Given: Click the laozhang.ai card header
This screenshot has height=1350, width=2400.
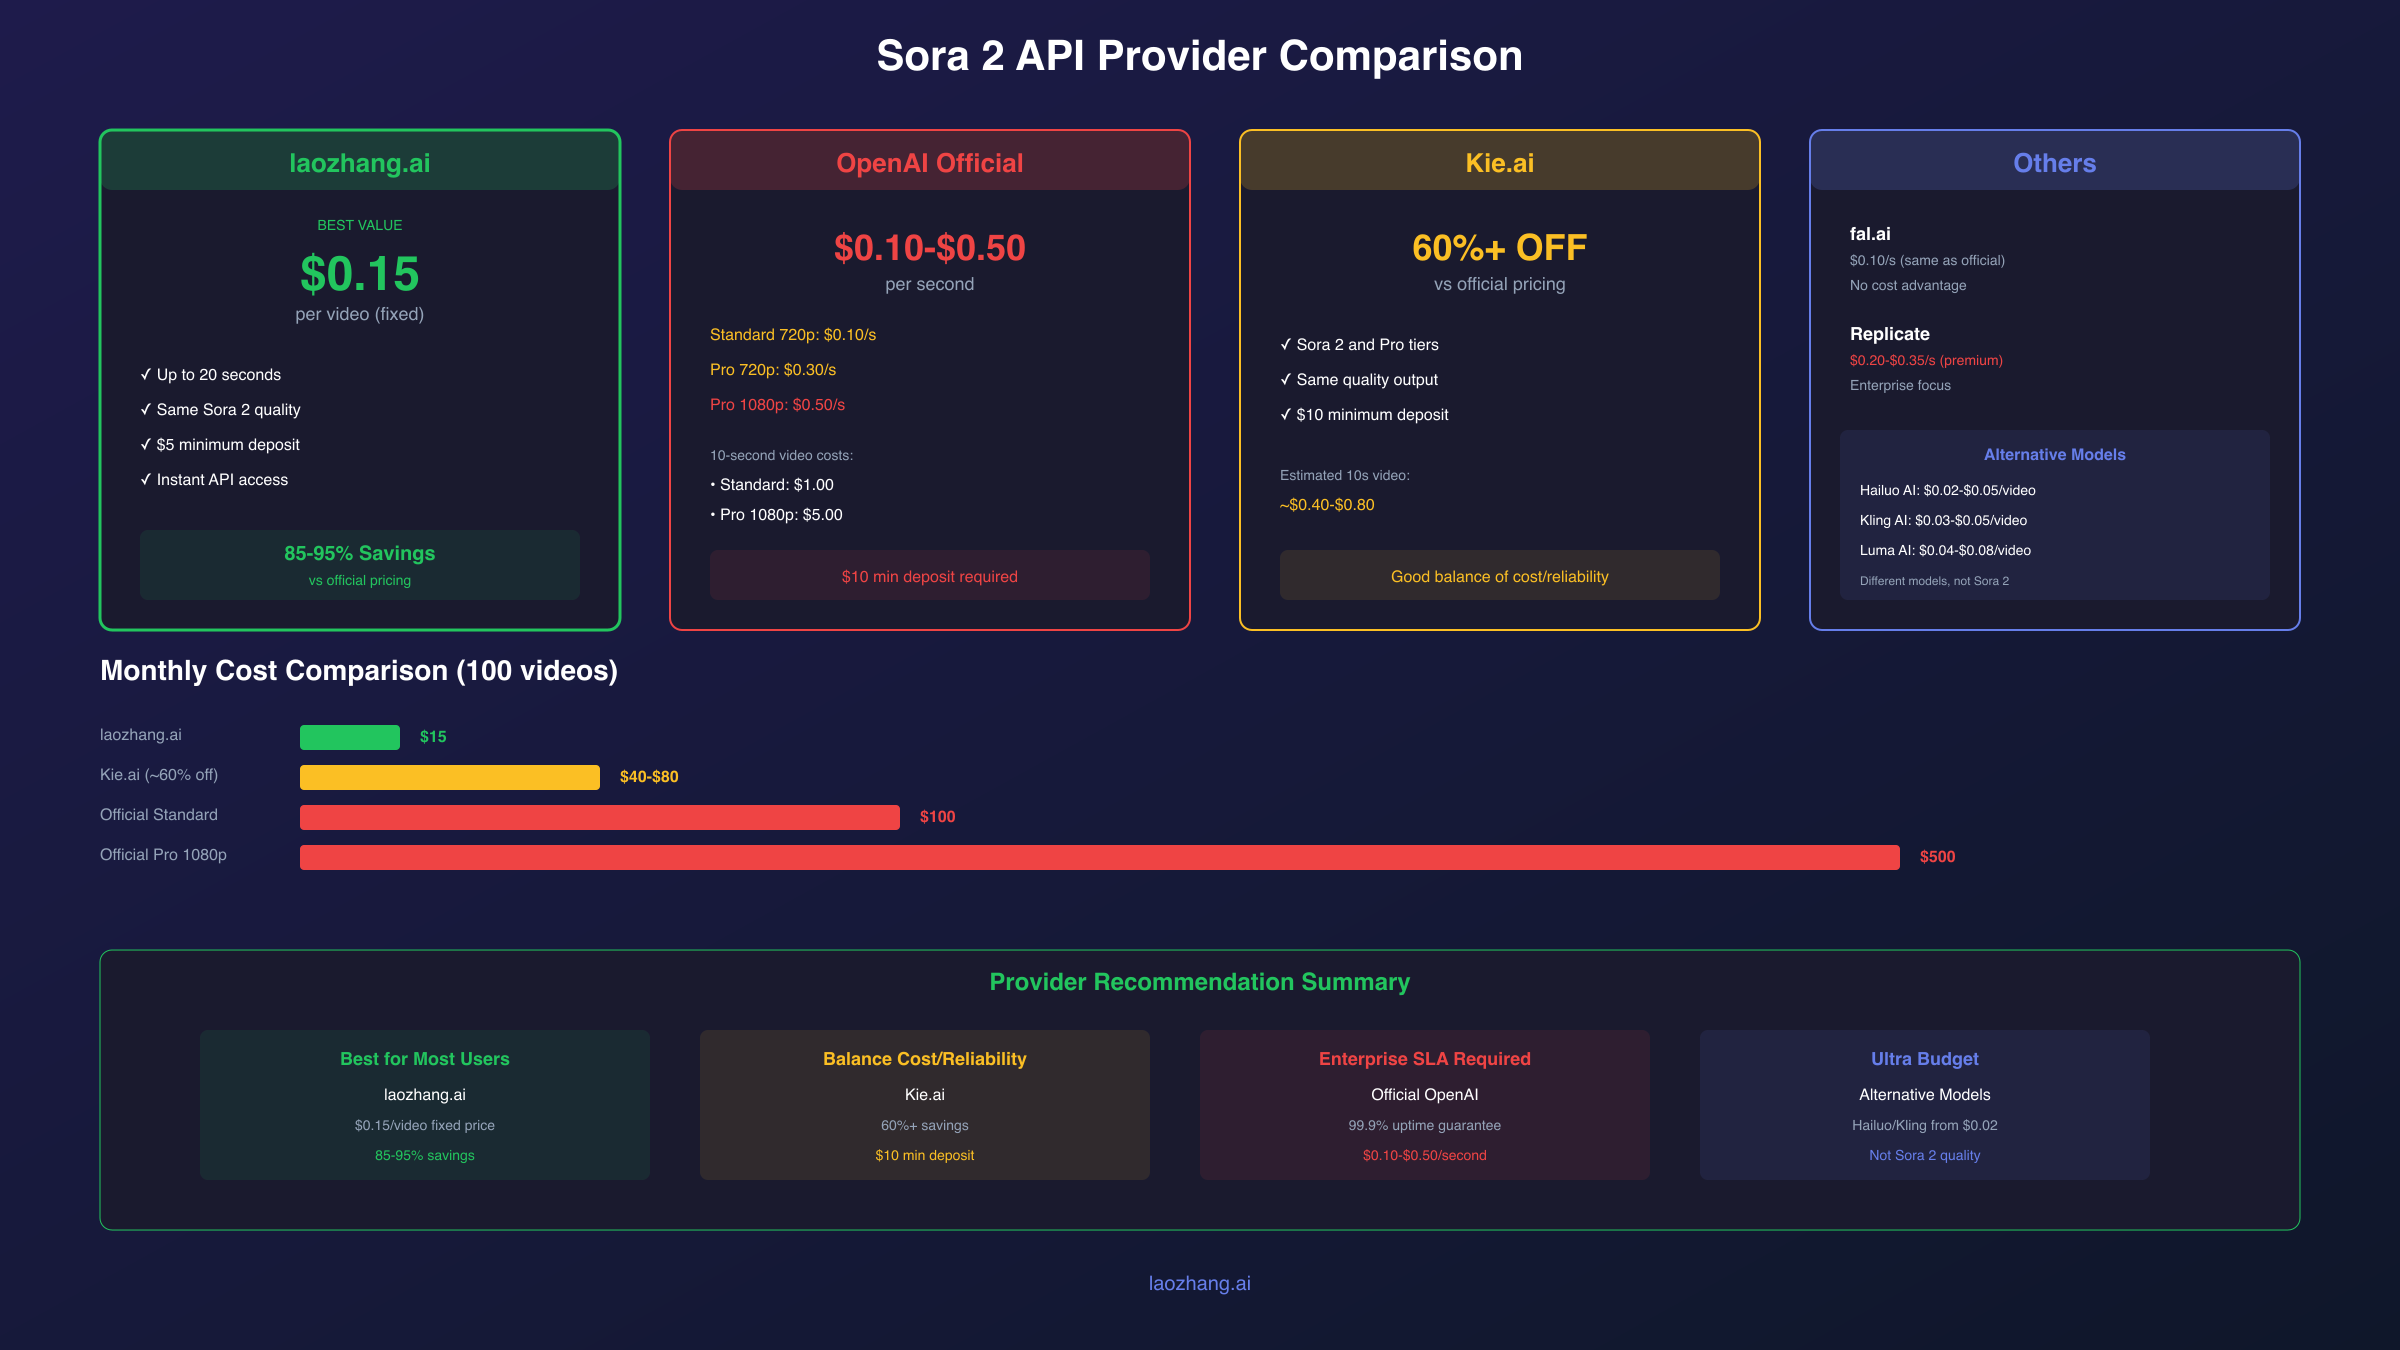Looking at the screenshot, I should pyautogui.click(x=360, y=163).
